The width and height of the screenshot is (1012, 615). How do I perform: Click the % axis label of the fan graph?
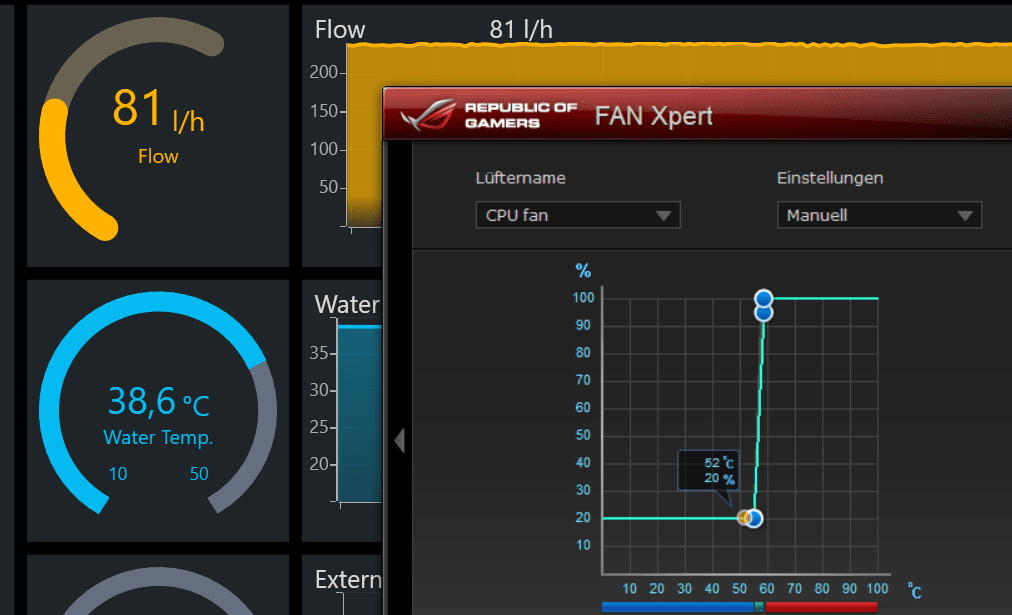583,270
